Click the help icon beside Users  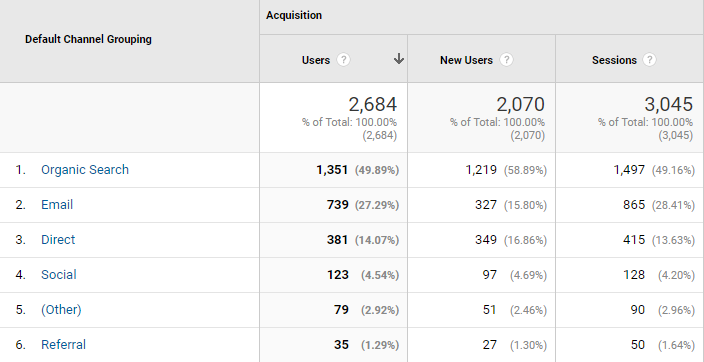(343, 60)
